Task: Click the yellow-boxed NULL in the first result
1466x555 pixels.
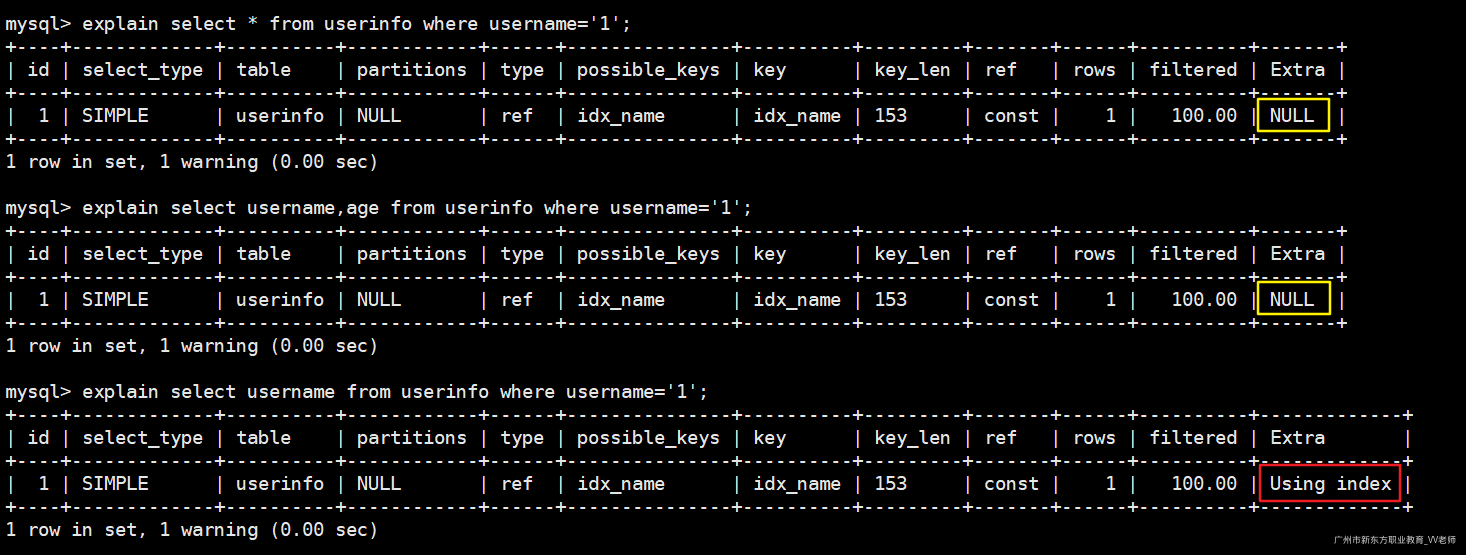Action: (x=1292, y=115)
